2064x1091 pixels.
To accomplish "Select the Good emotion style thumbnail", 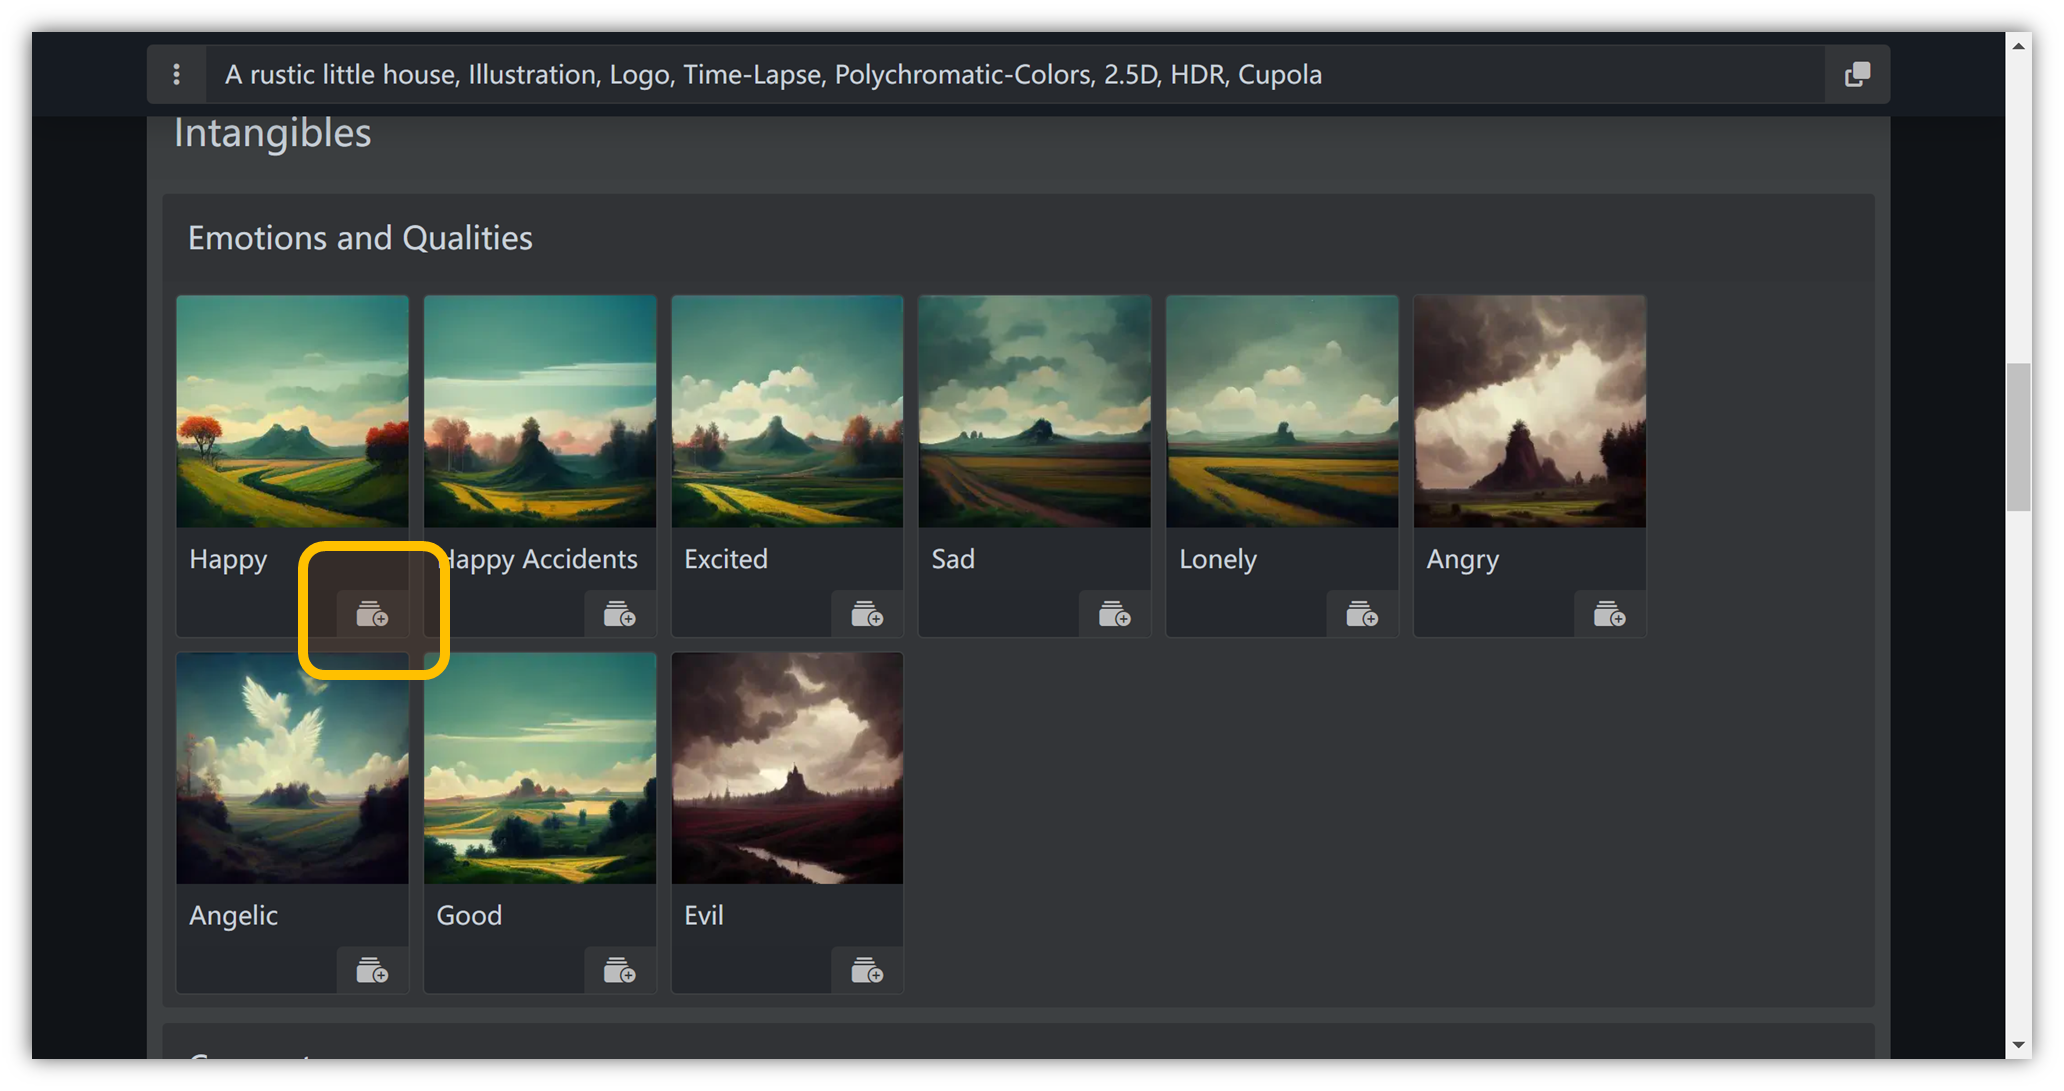I will coord(538,767).
